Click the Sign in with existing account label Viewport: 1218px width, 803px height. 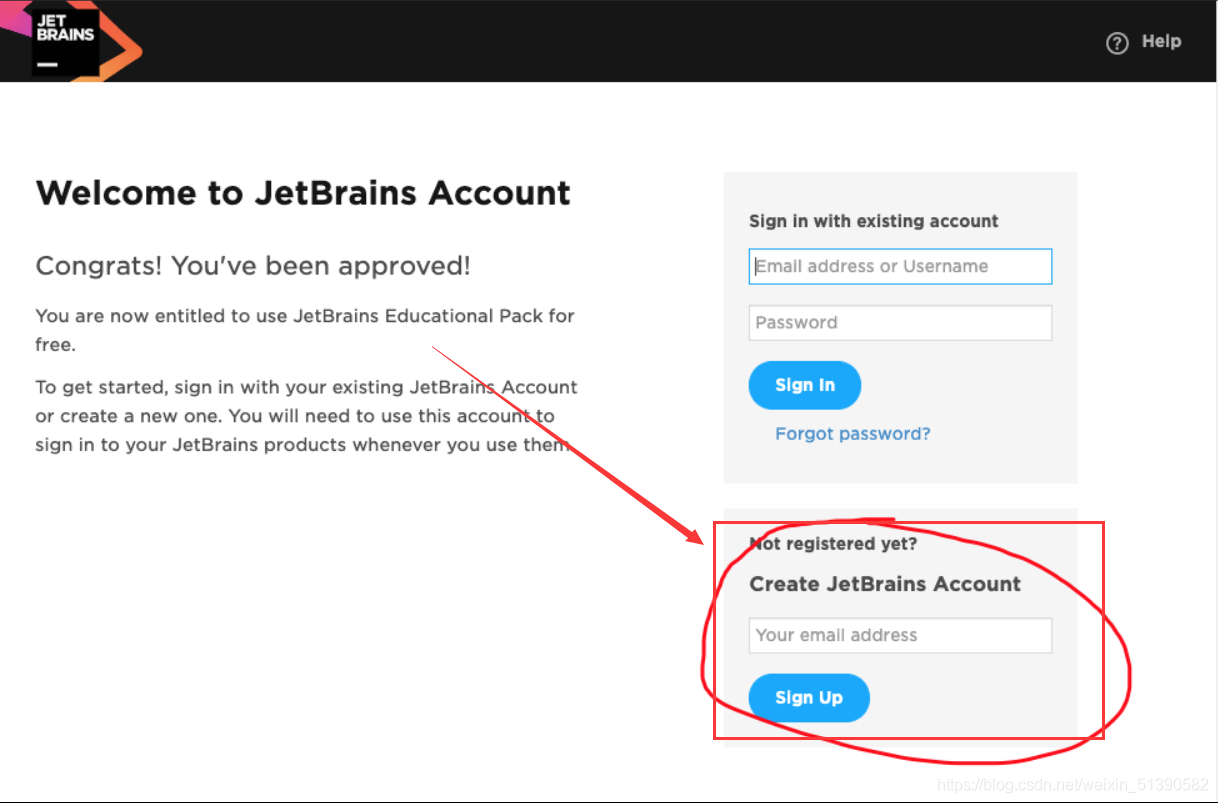point(873,221)
